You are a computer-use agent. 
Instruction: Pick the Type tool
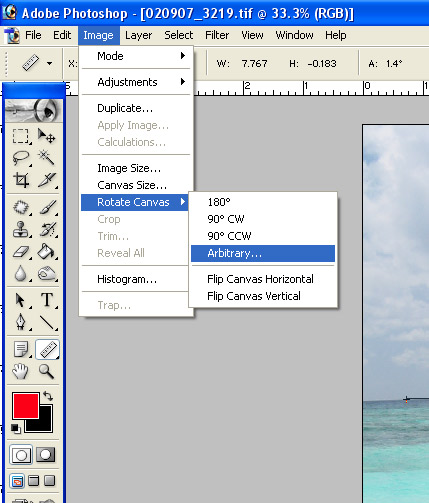click(x=47, y=300)
